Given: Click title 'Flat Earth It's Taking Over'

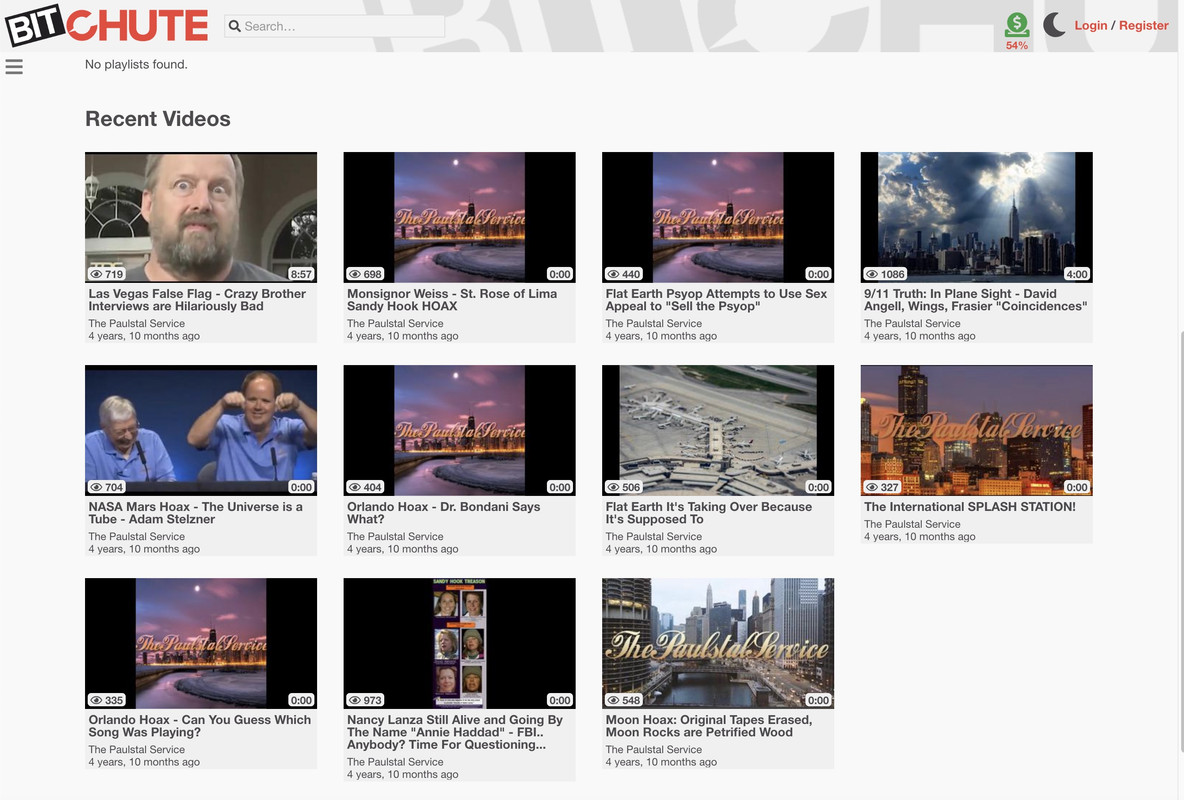Looking at the screenshot, I should 708,513.
